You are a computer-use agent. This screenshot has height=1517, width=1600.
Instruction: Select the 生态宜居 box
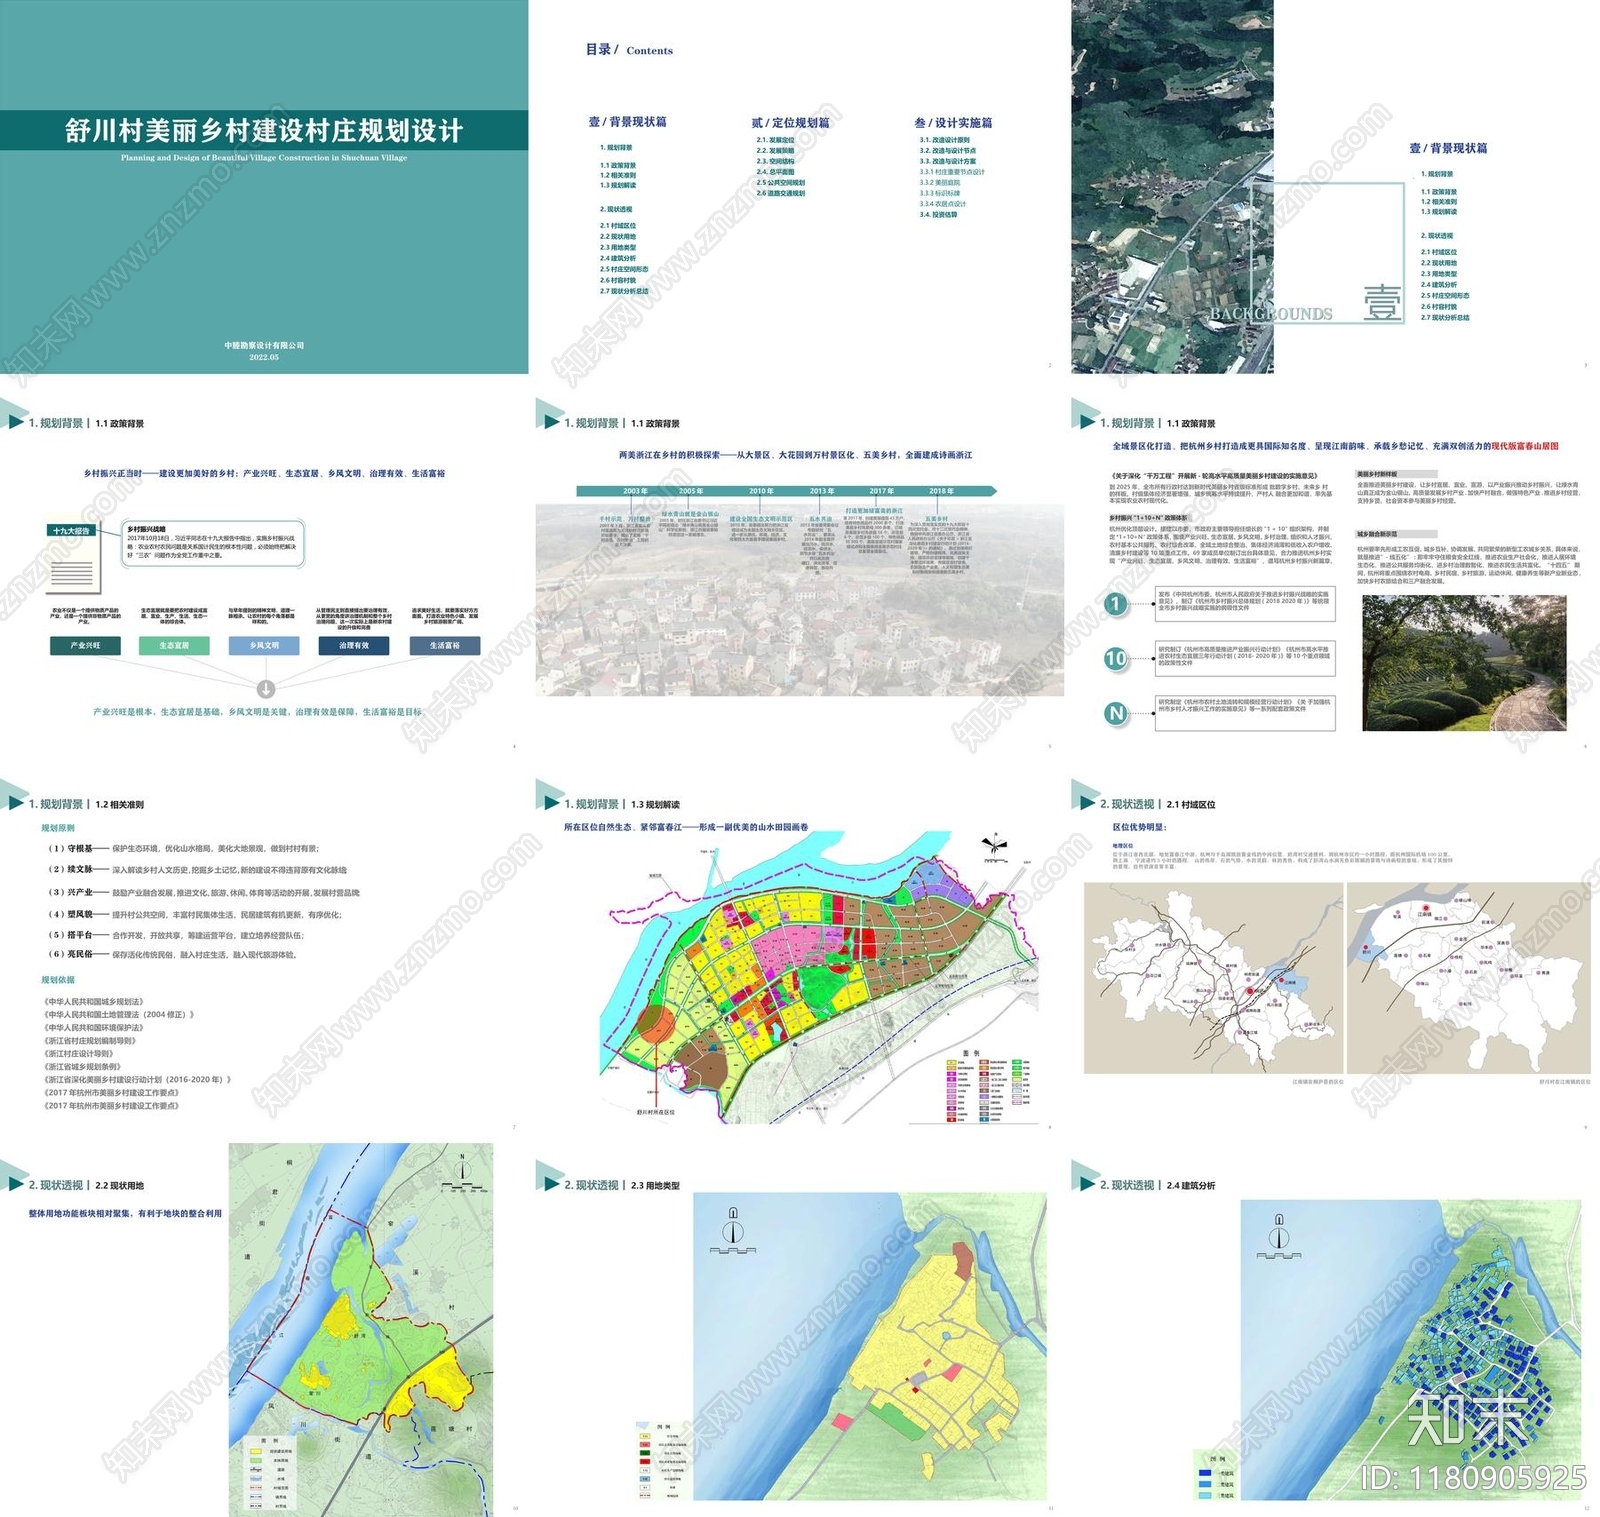(x=175, y=645)
